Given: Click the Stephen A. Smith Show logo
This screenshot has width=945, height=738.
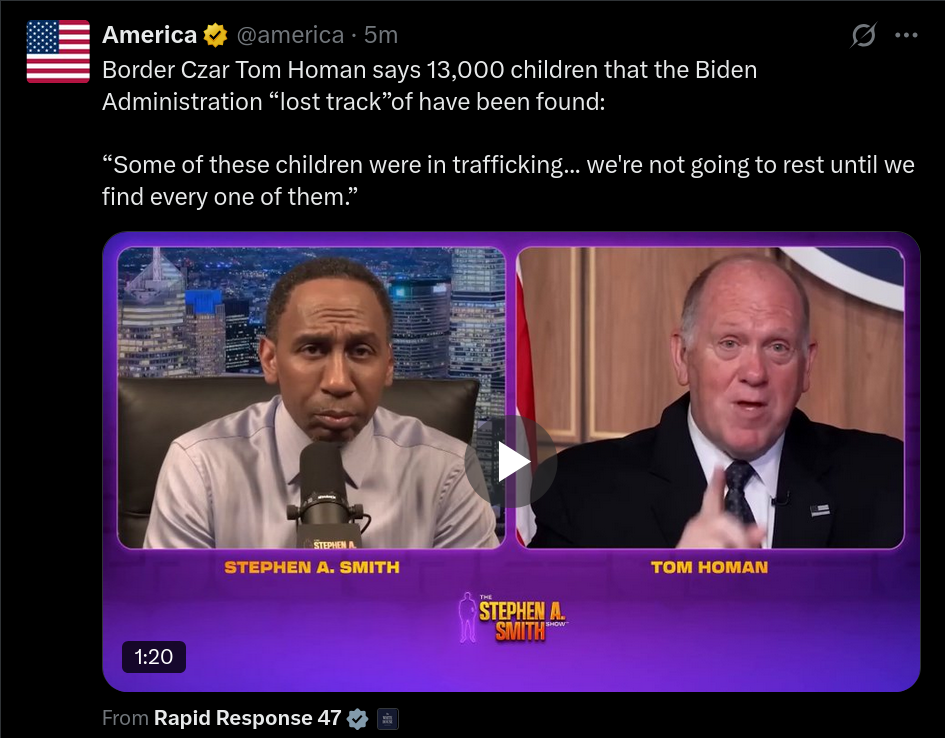Looking at the screenshot, I should (x=513, y=618).
